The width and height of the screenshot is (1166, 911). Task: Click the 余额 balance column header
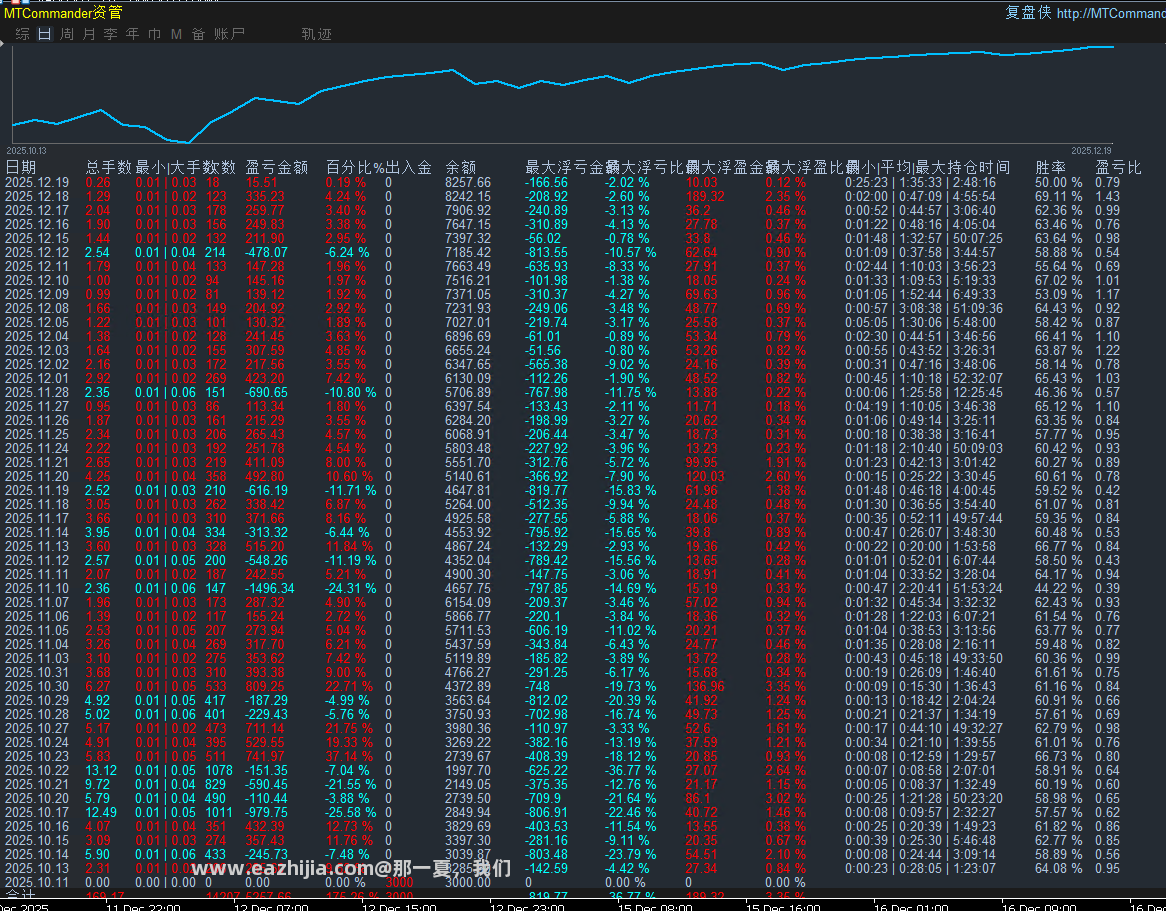(461, 167)
